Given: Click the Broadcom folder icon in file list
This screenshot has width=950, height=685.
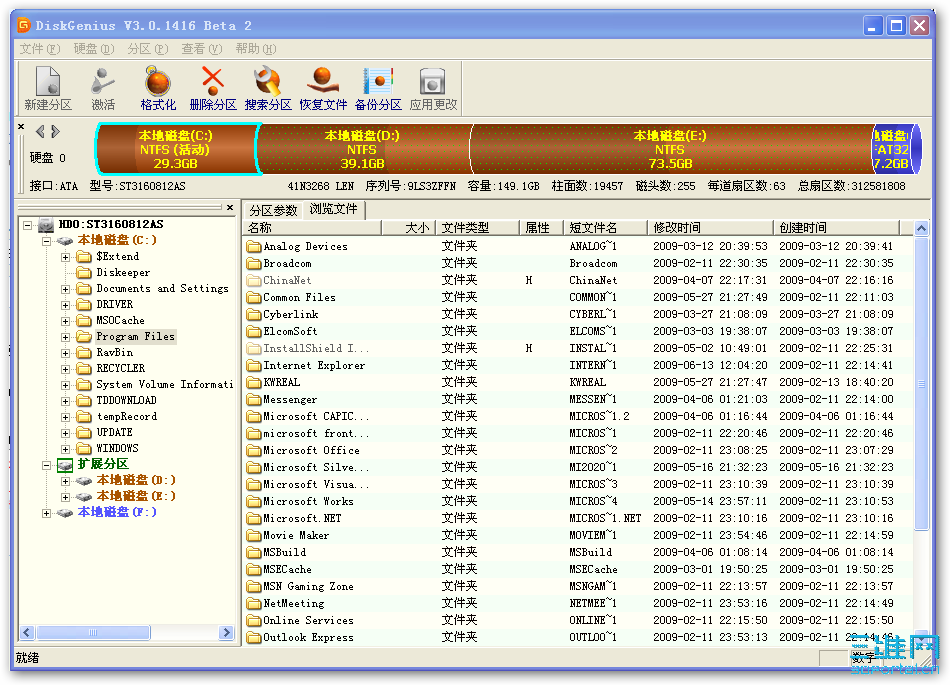Looking at the screenshot, I should 253,263.
